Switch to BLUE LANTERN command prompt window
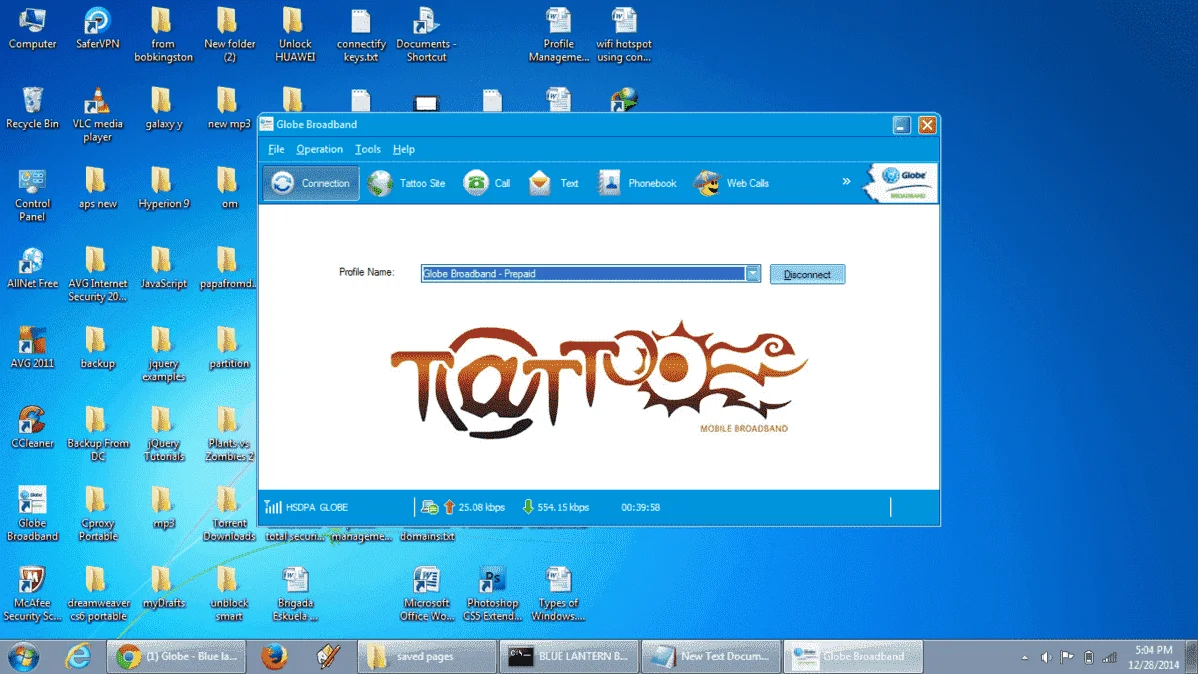Screen dimensions: 1198x674 pos(569,656)
